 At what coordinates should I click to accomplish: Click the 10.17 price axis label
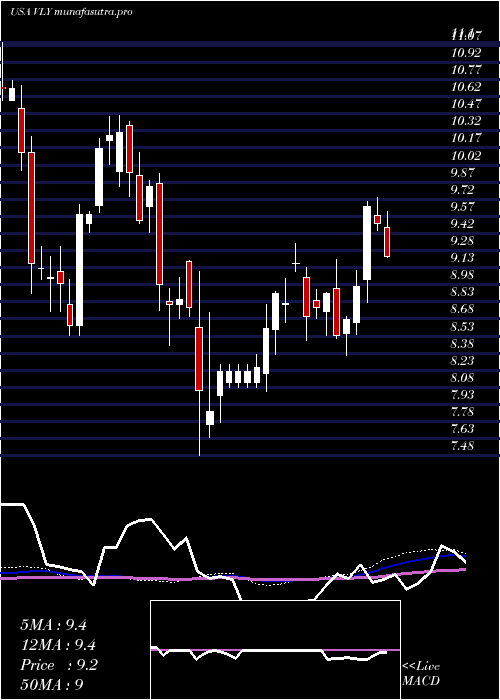click(467, 138)
